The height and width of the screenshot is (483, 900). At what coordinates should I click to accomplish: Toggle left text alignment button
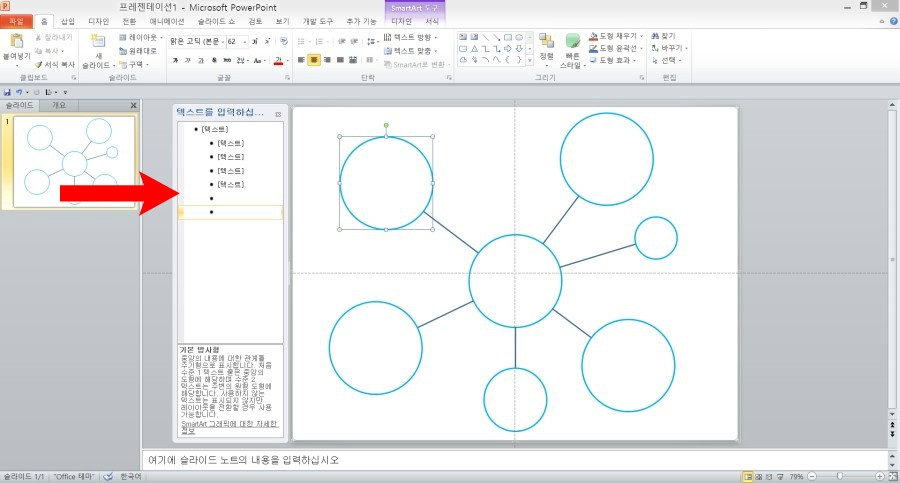[301, 61]
